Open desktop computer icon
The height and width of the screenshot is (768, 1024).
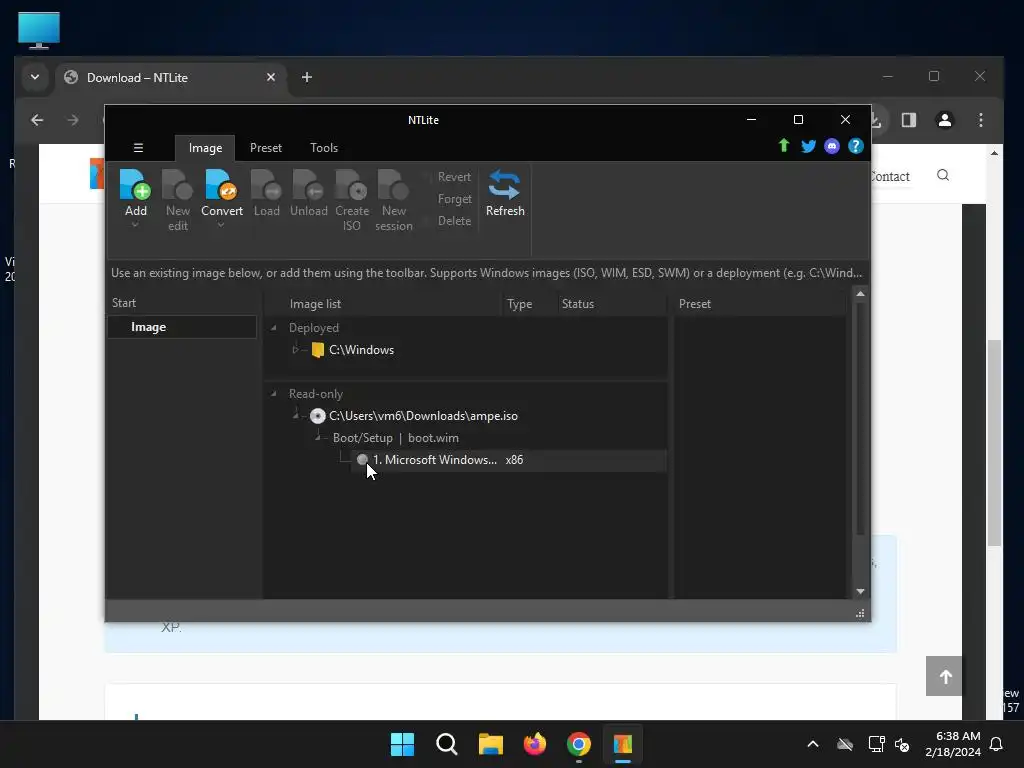pos(39,30)
